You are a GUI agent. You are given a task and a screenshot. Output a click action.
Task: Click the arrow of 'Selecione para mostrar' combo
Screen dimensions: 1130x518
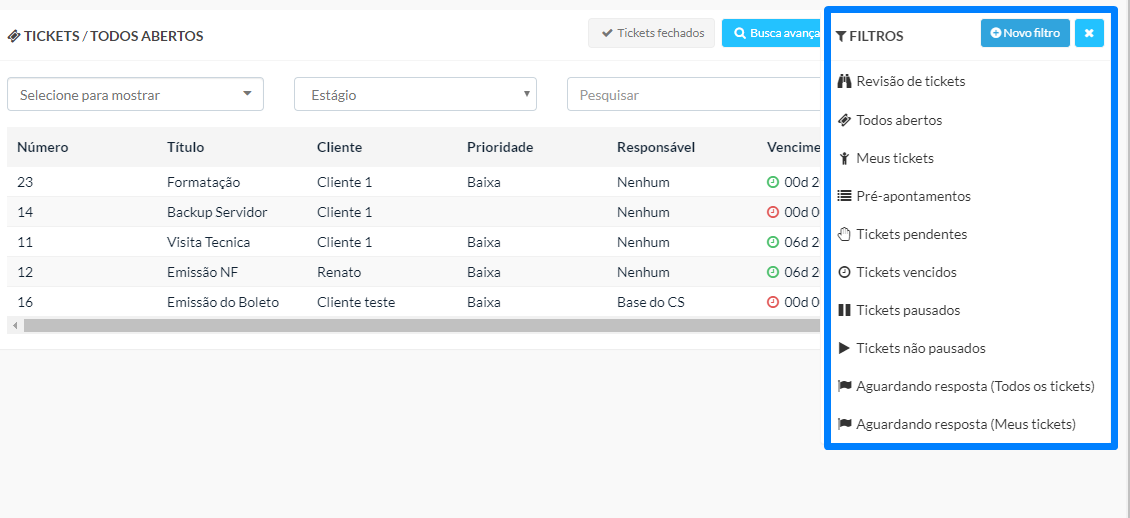point(247,94)
